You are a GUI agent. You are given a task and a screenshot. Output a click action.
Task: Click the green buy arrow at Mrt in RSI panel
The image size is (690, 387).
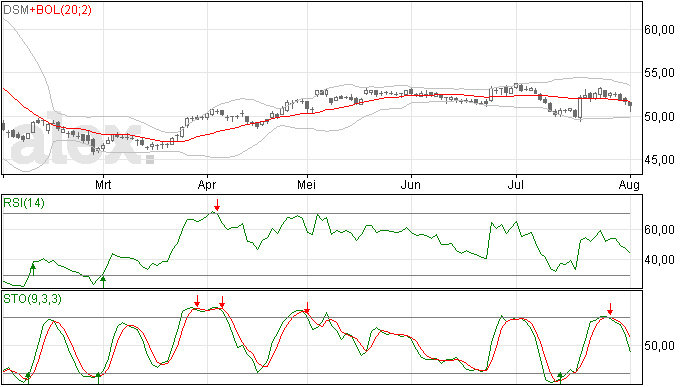103,282
